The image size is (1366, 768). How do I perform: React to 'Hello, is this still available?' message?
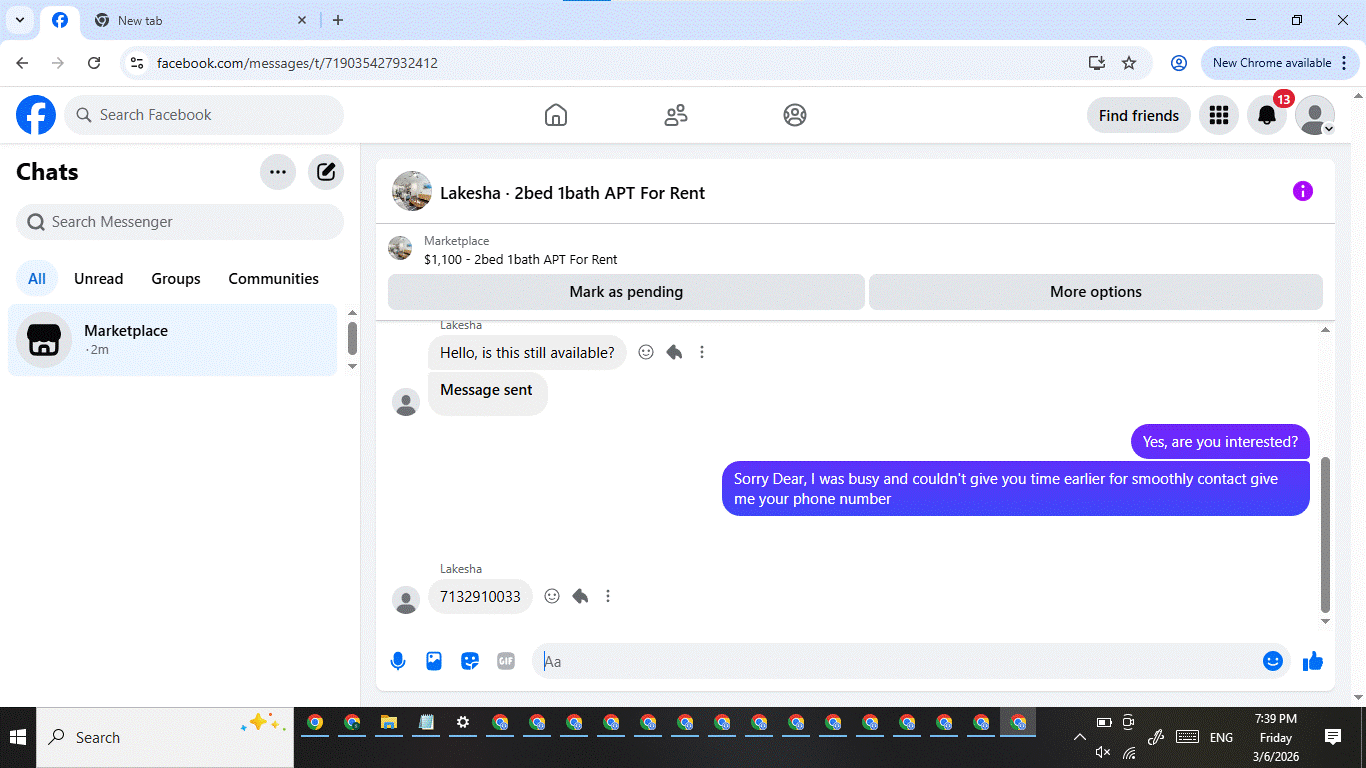pyautogui.click(x=646, y=352)
